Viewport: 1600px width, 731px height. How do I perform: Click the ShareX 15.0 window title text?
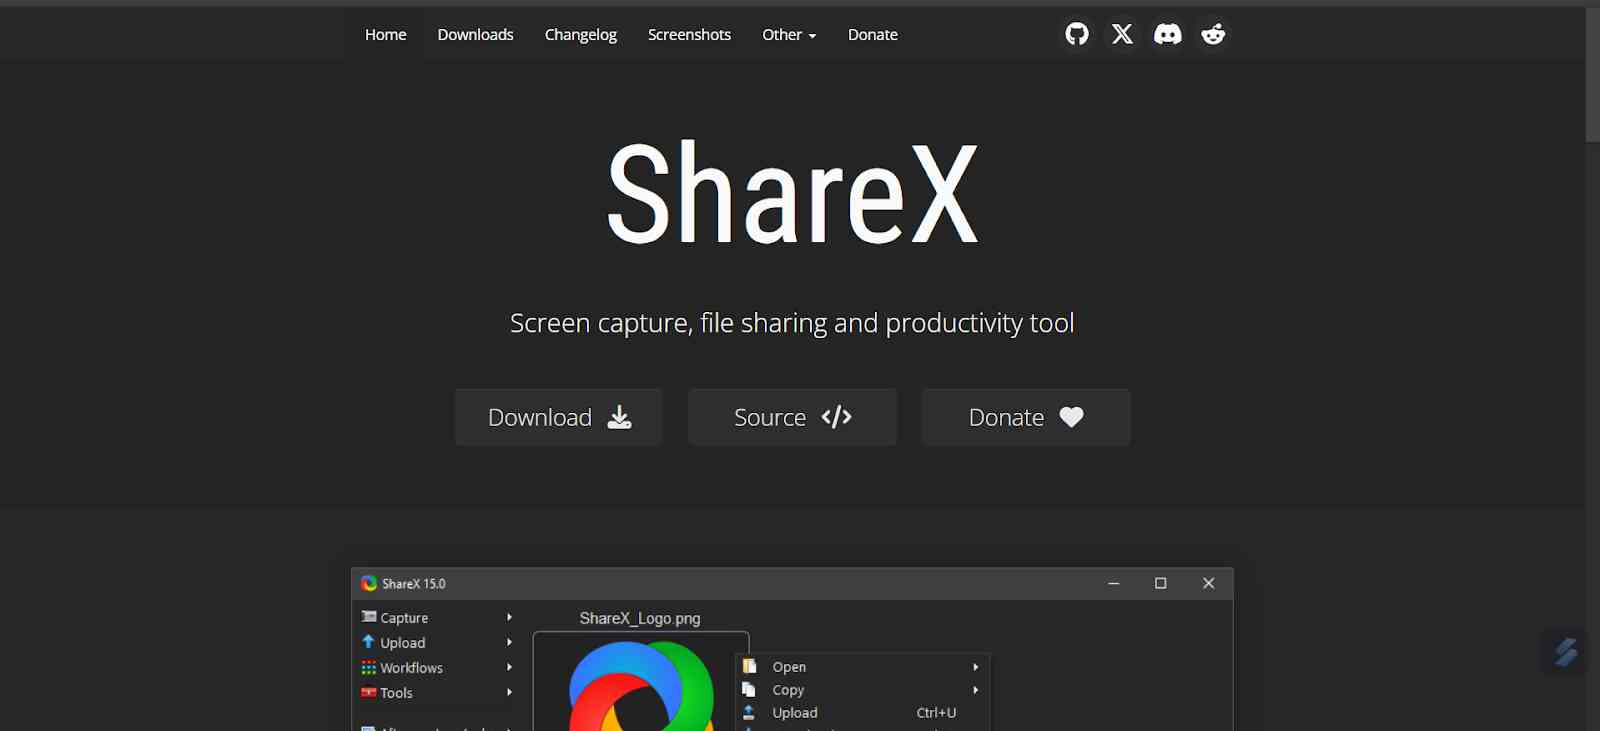pos(414,583)
